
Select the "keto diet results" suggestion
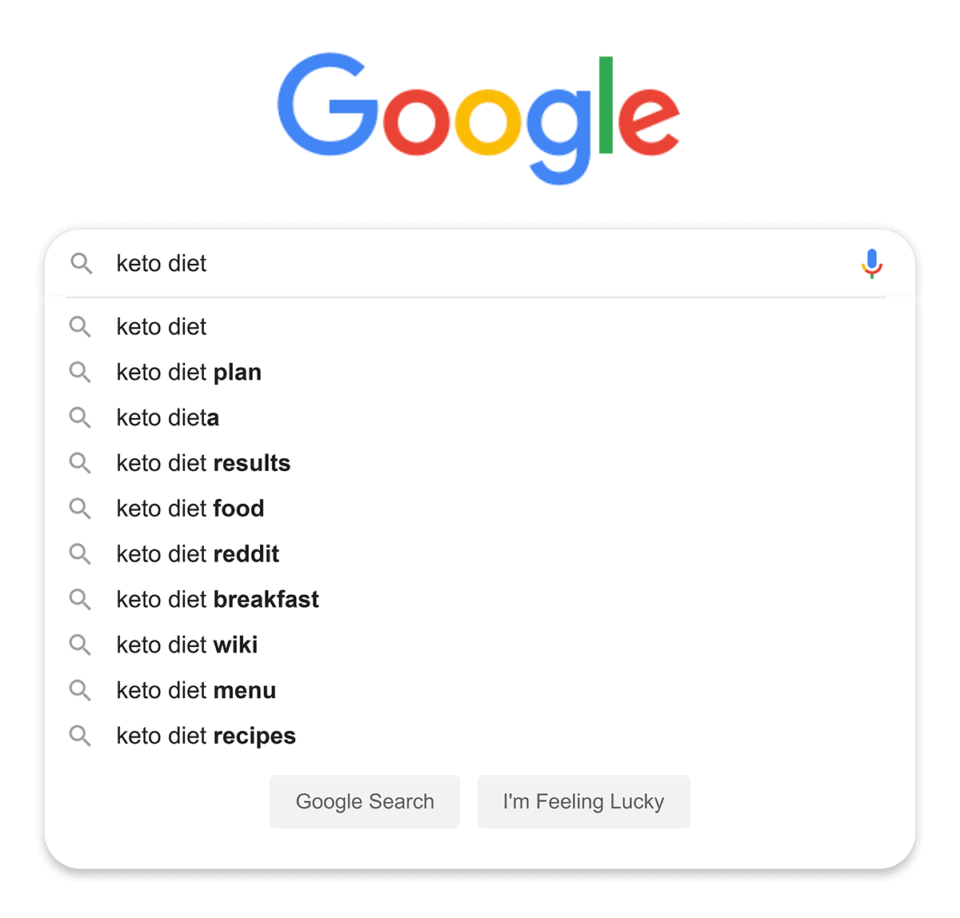click(x=203, y=464)
